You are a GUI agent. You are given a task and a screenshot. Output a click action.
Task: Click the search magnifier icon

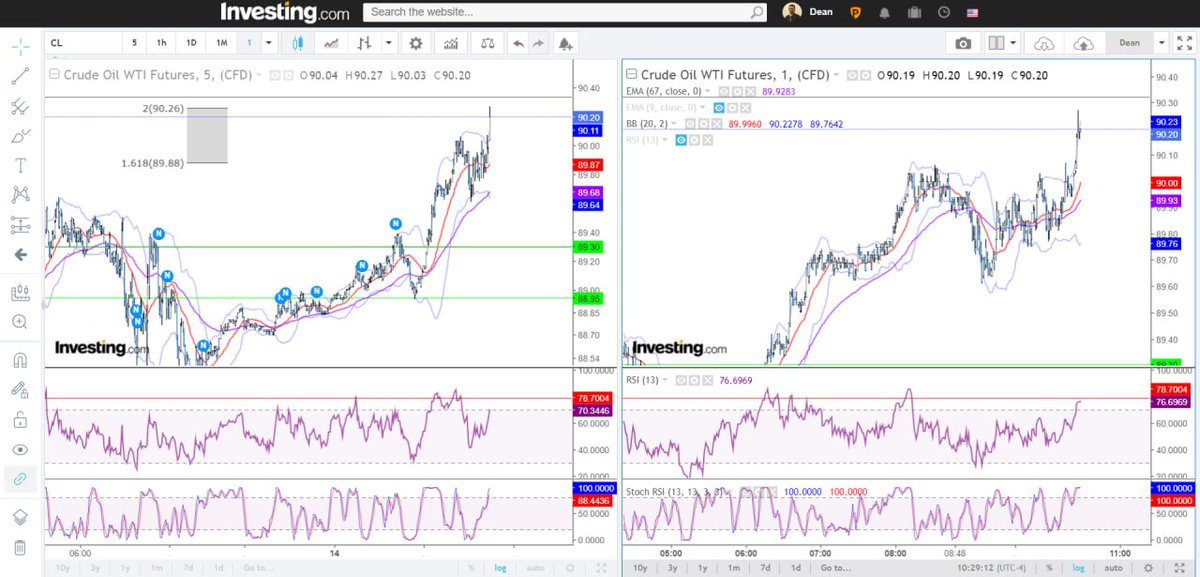tap(757, 12)
